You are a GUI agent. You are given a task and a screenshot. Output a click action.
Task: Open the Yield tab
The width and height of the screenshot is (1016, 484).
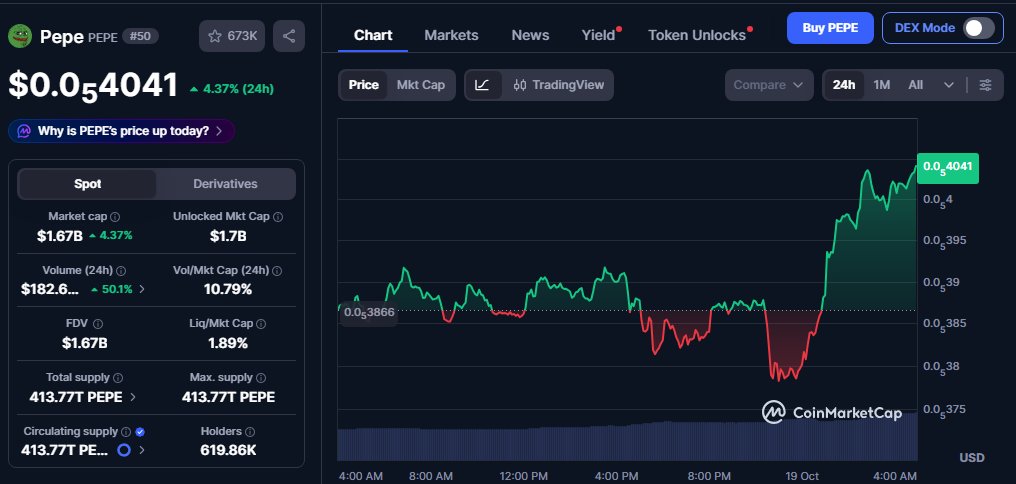[599, 35]
